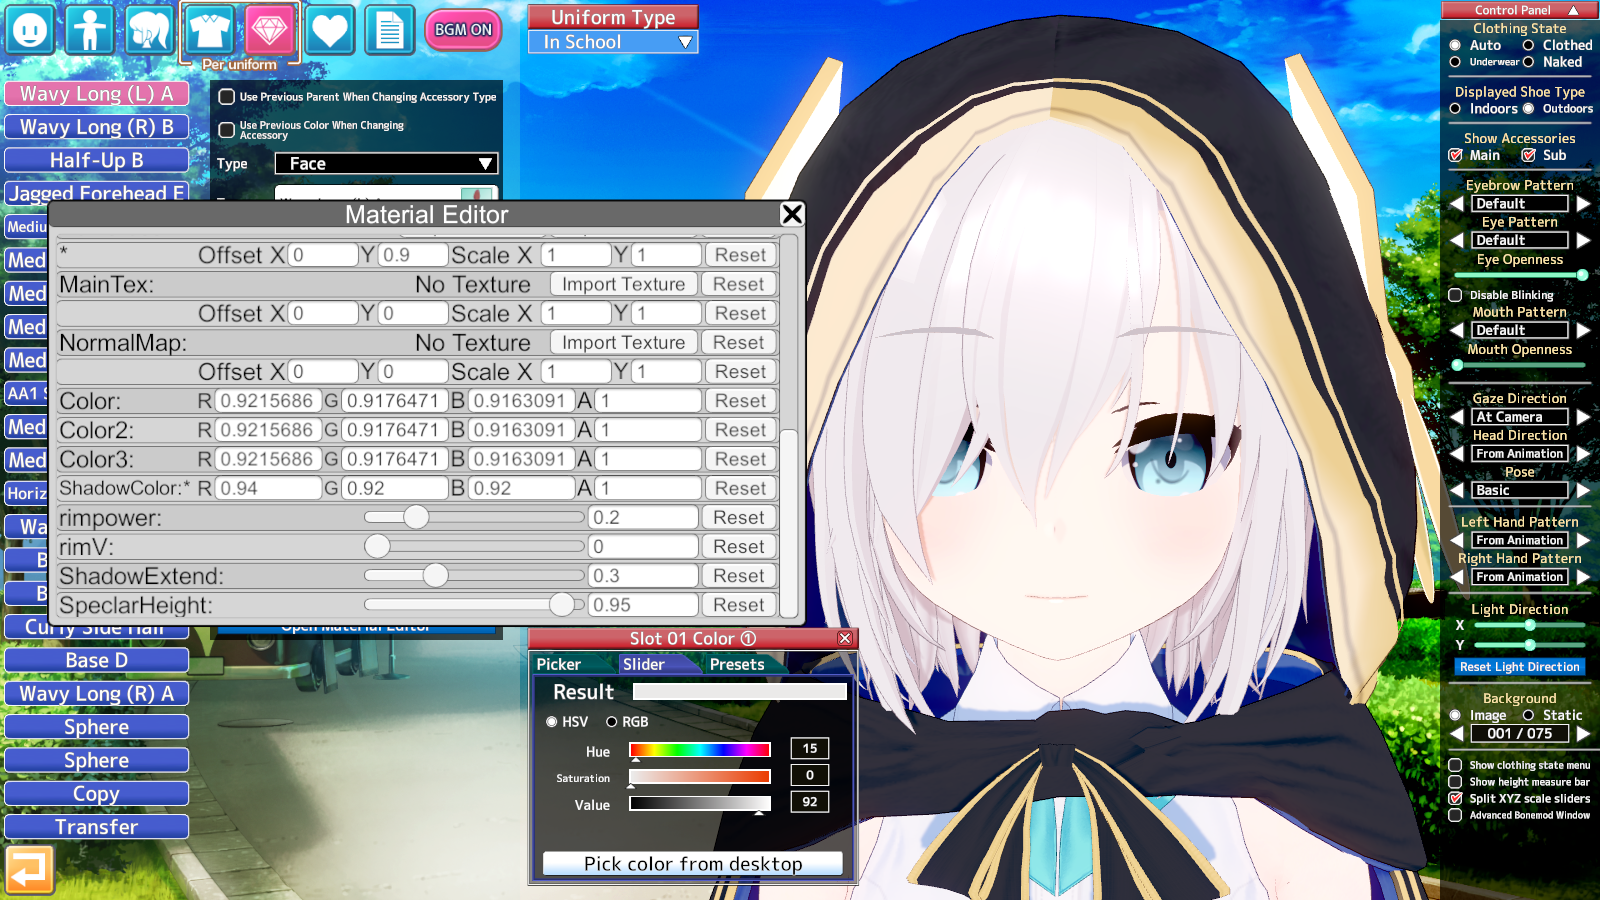Switch to Slider tab
Screen dimensions: 1600x900
click(643, 664)
